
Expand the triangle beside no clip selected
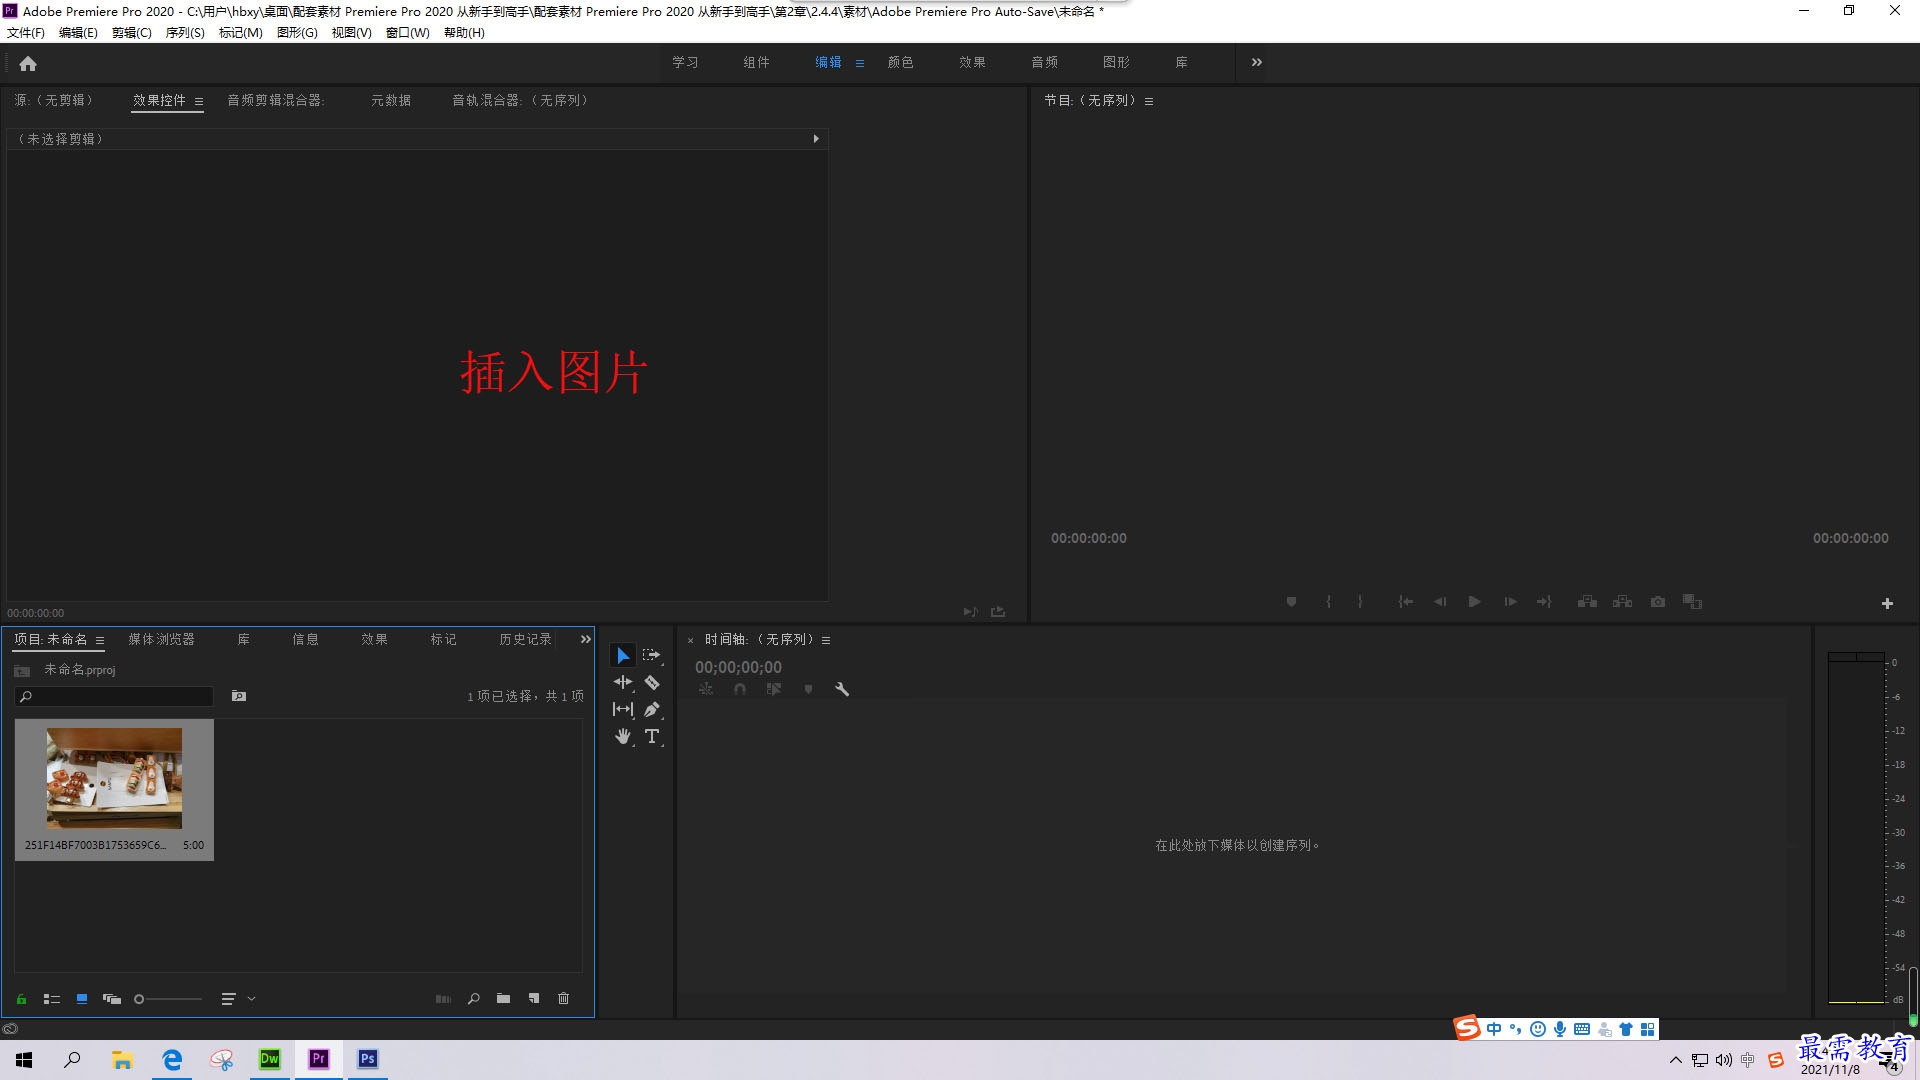click(x=816, y=139)
